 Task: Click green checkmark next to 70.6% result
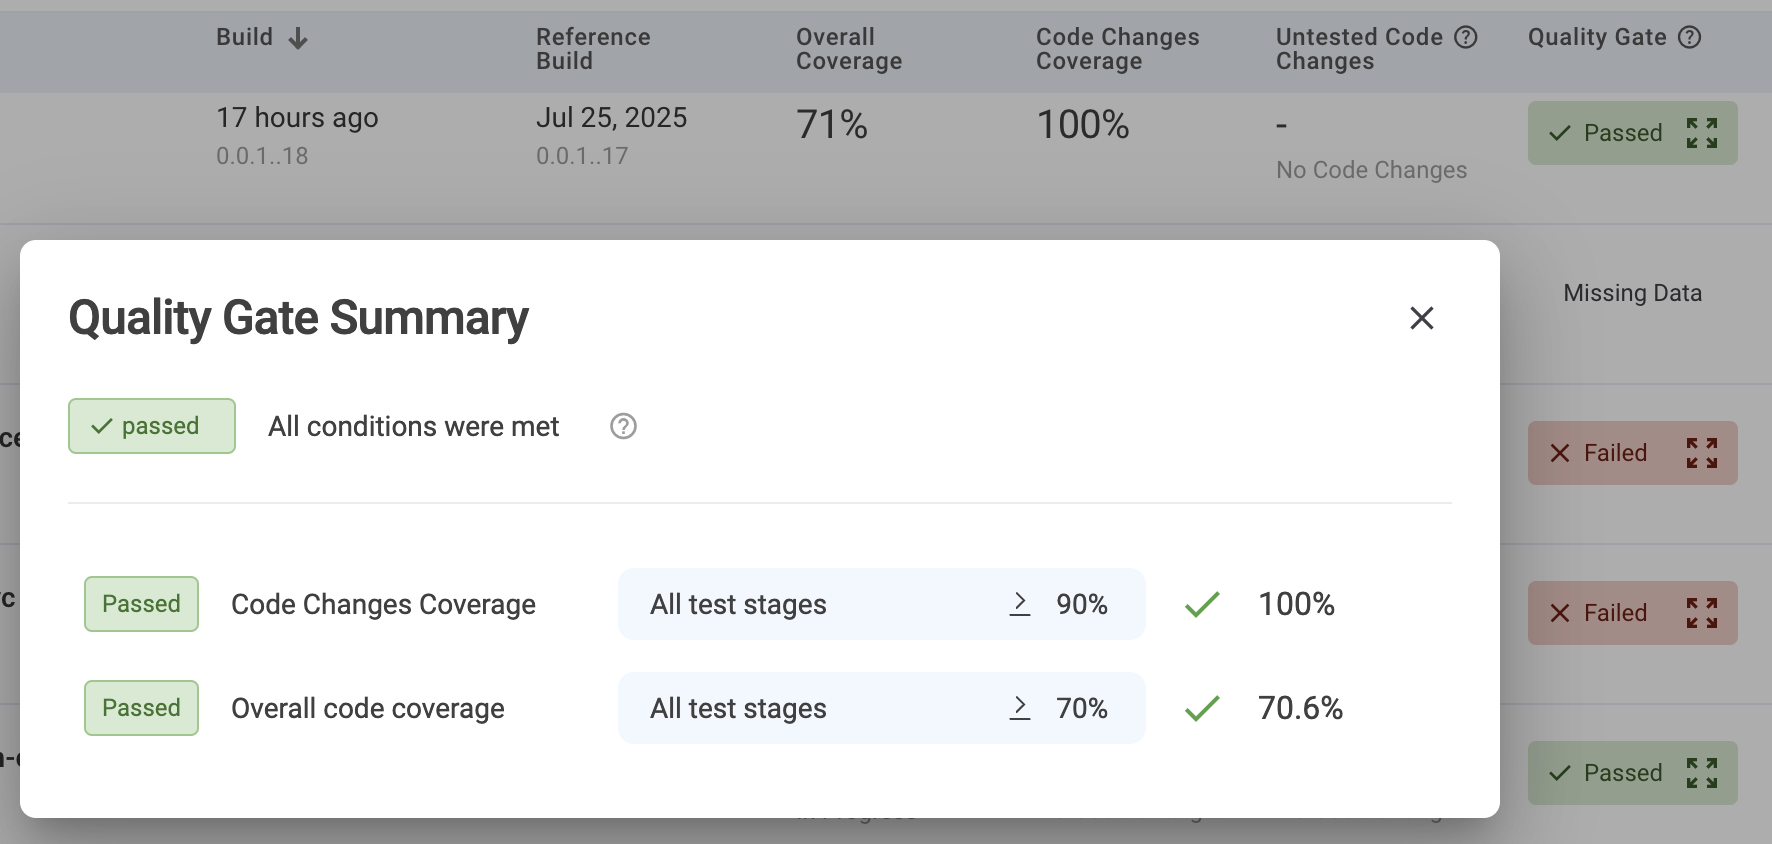pyautogui.click(x=1202, y=709)
